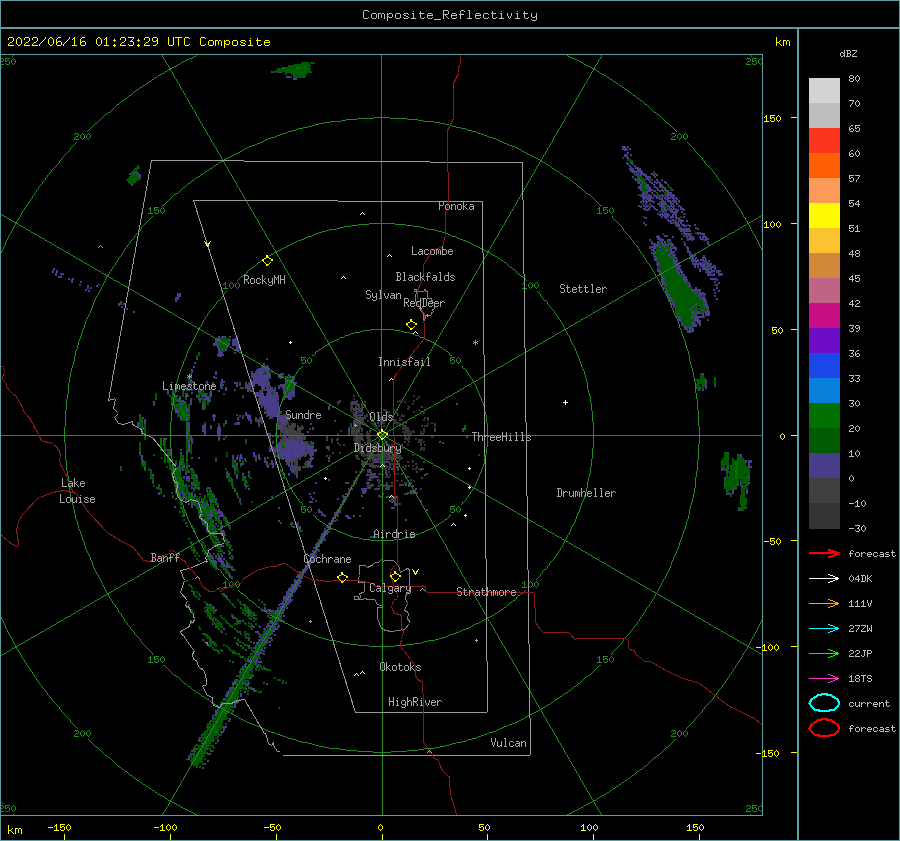Click the Drumheller label
This screenshot has height=841, width=900.
[x=586, y=493]
